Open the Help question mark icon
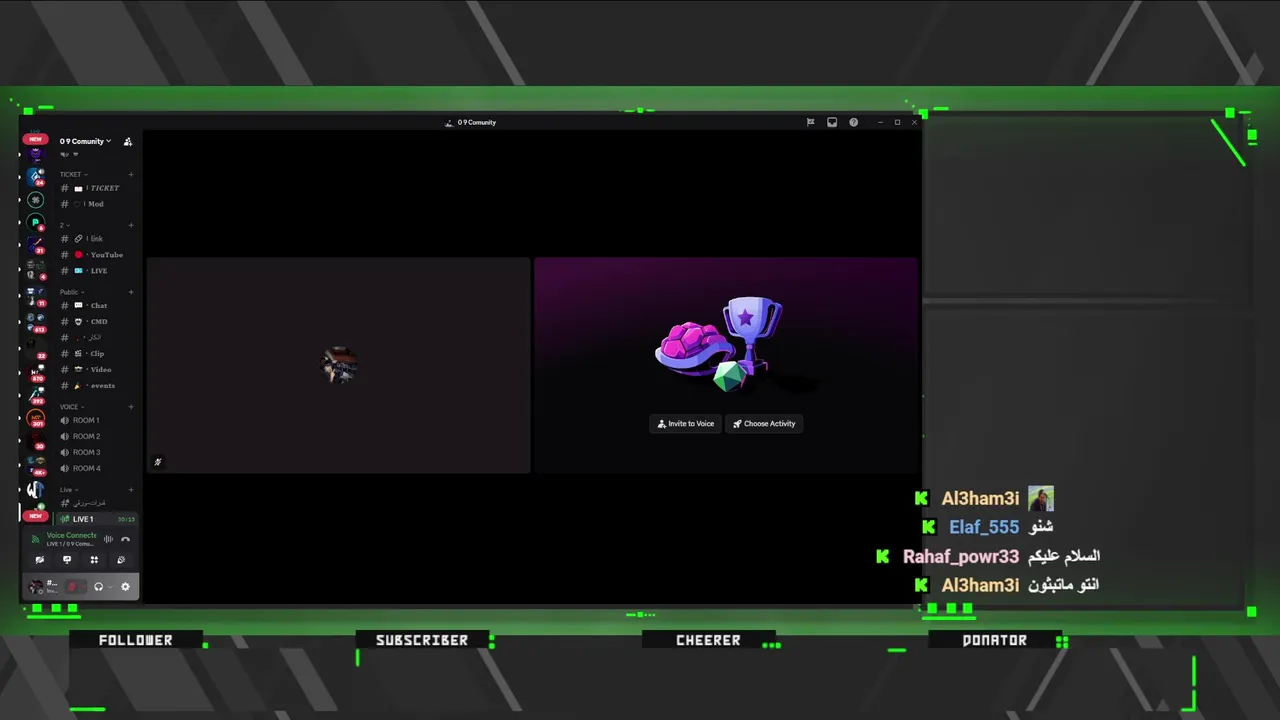Screen dimensions: 1280x720 (853, 122)
